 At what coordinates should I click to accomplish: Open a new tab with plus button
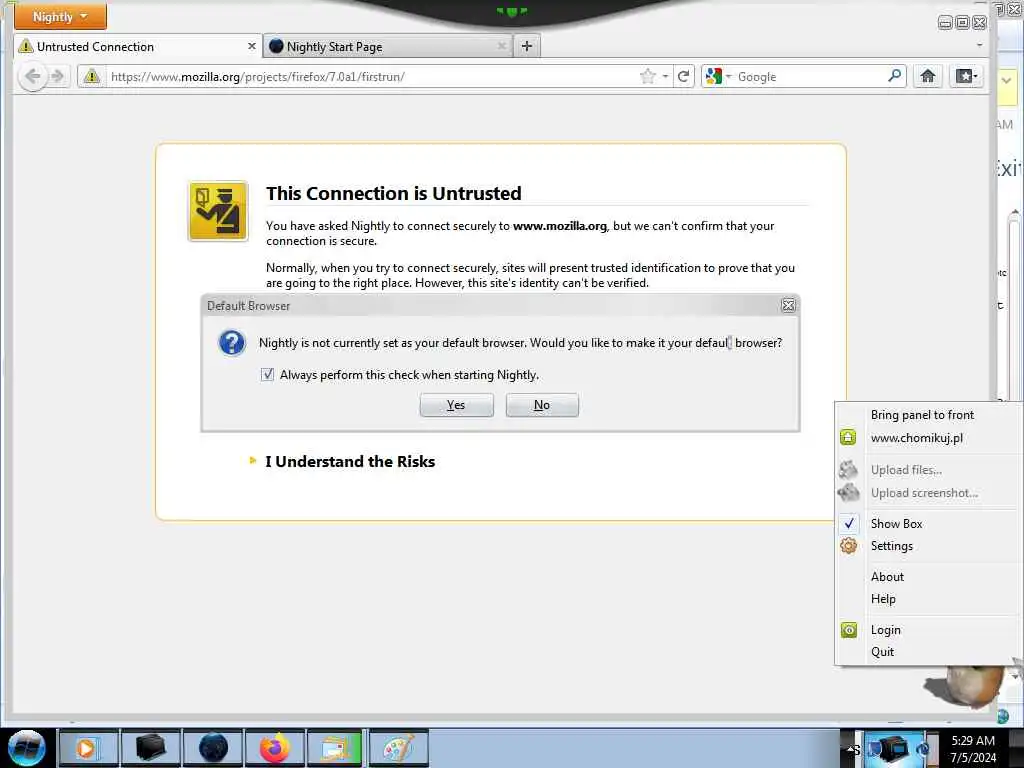tap(526, 46)
